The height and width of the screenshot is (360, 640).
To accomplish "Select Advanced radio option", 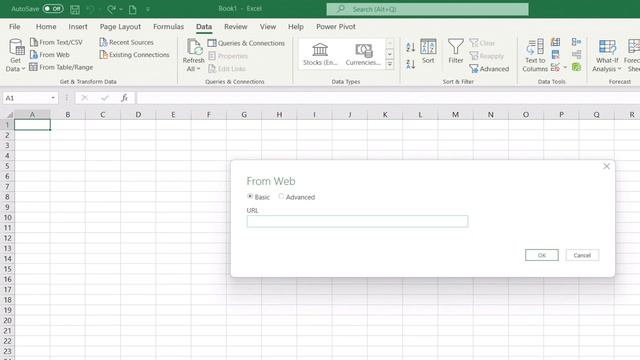I will coord(281,196).
